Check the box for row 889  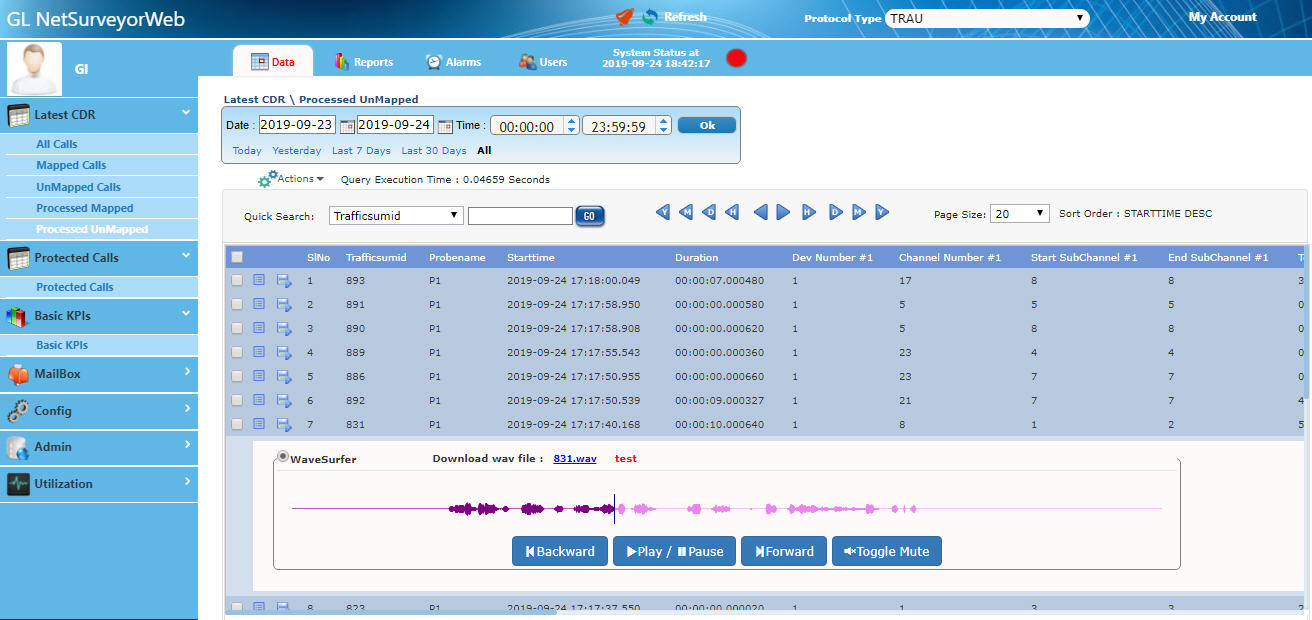click(237, 353)
